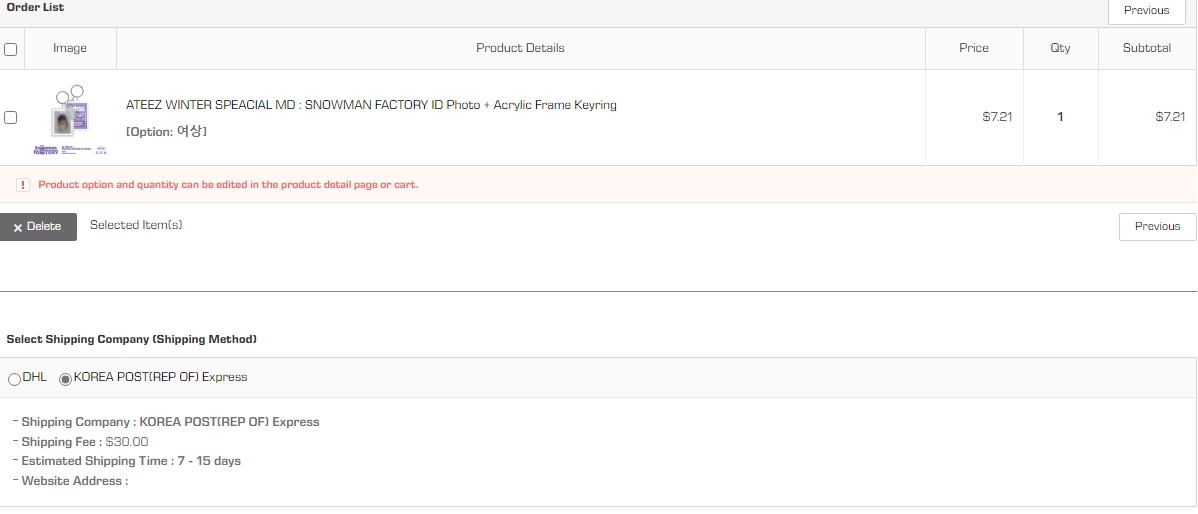Screen dimensions: 1198x514
Task: Click the red exclamation warning icon
Action: coord(23,185)
